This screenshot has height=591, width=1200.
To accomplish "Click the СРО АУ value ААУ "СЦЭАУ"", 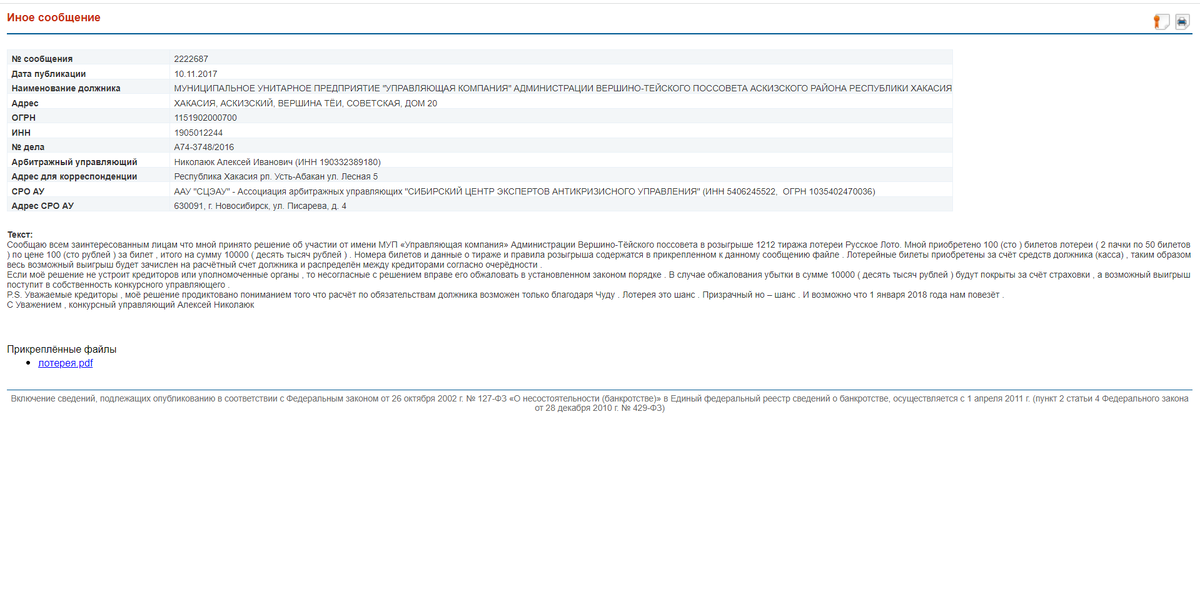I will click(x=524, y=191).
